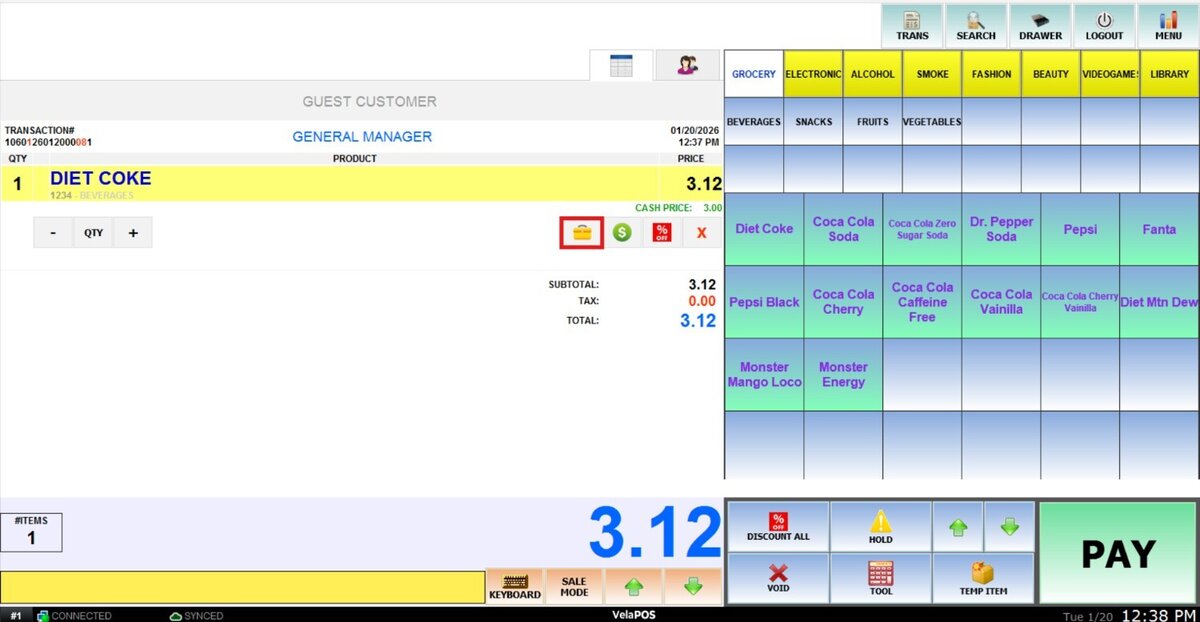Click the 12:38 PM clock
Screen dimensions: 1200x622
tap(1158, 614)
